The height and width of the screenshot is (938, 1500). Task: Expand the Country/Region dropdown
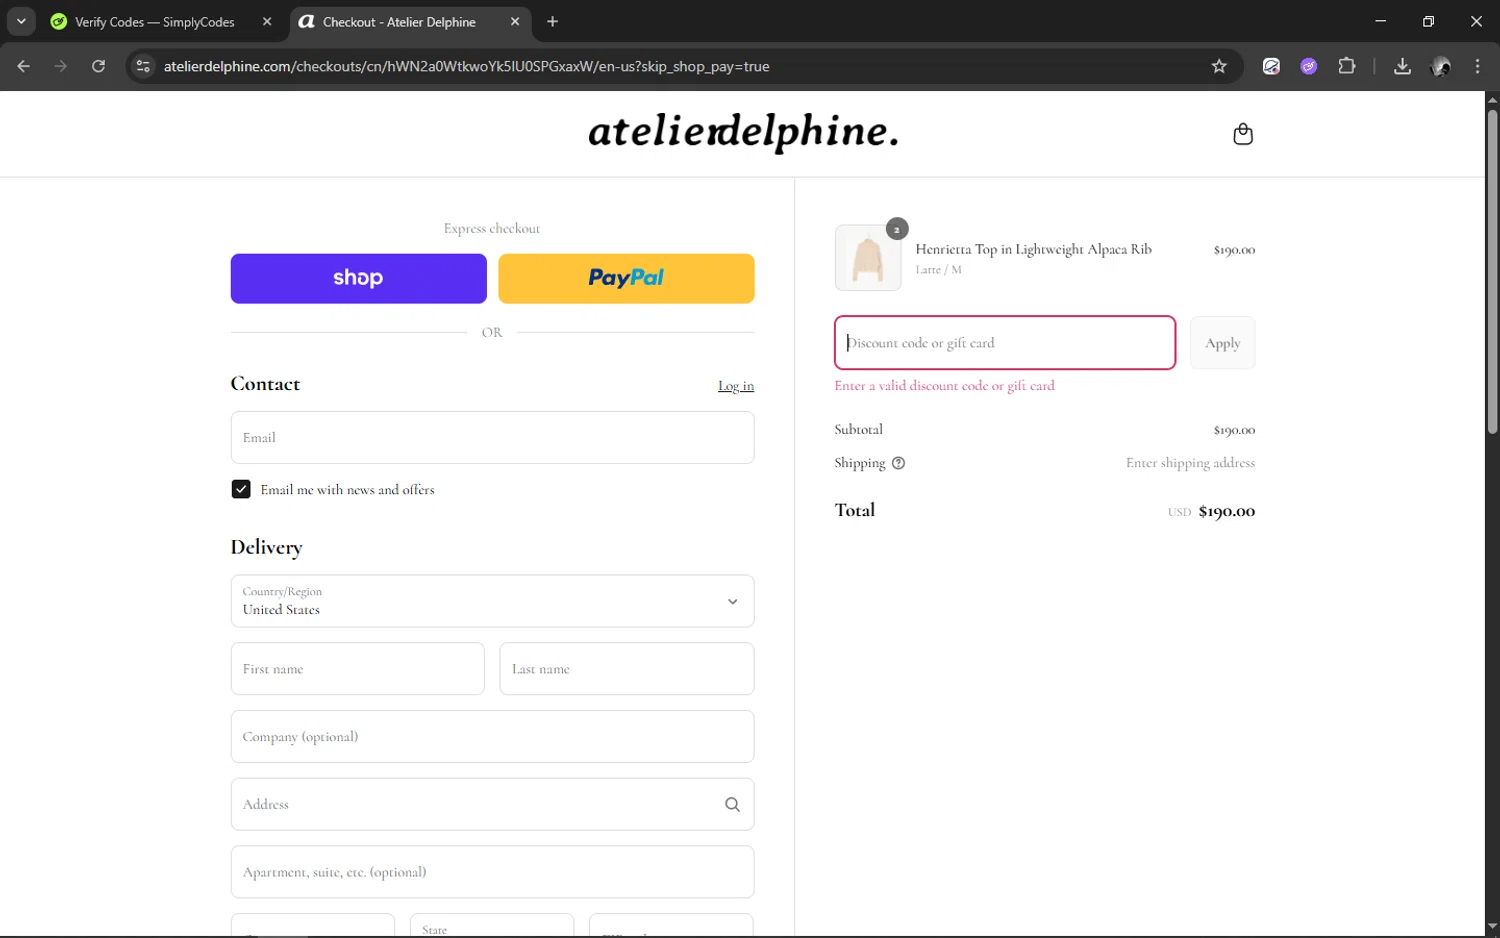pos(492,601)
